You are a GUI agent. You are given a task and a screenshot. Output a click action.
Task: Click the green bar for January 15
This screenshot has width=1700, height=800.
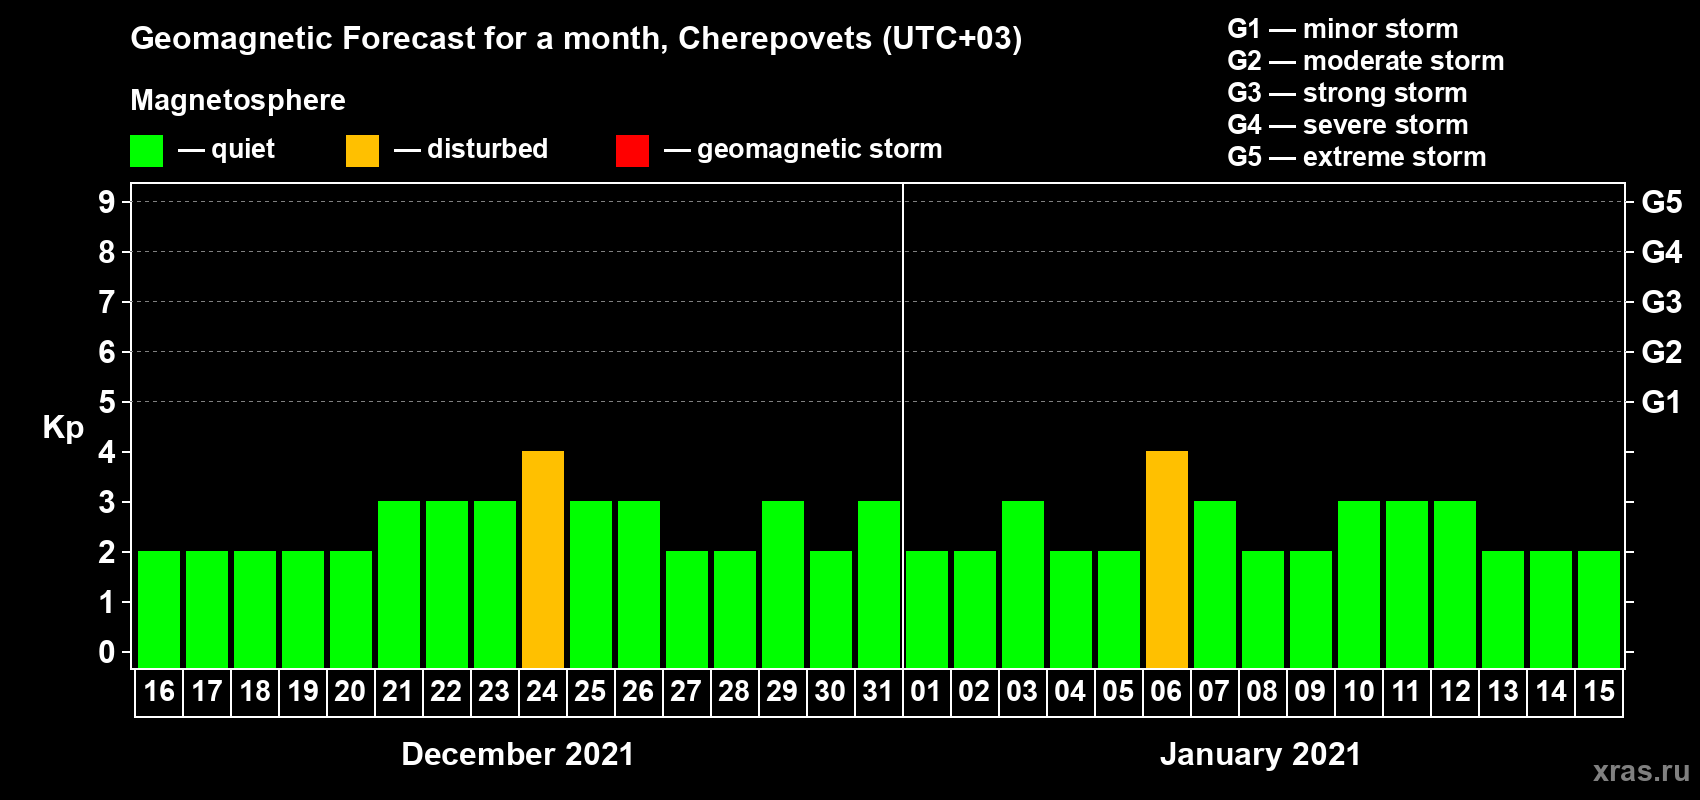(x=1599, y=609)
